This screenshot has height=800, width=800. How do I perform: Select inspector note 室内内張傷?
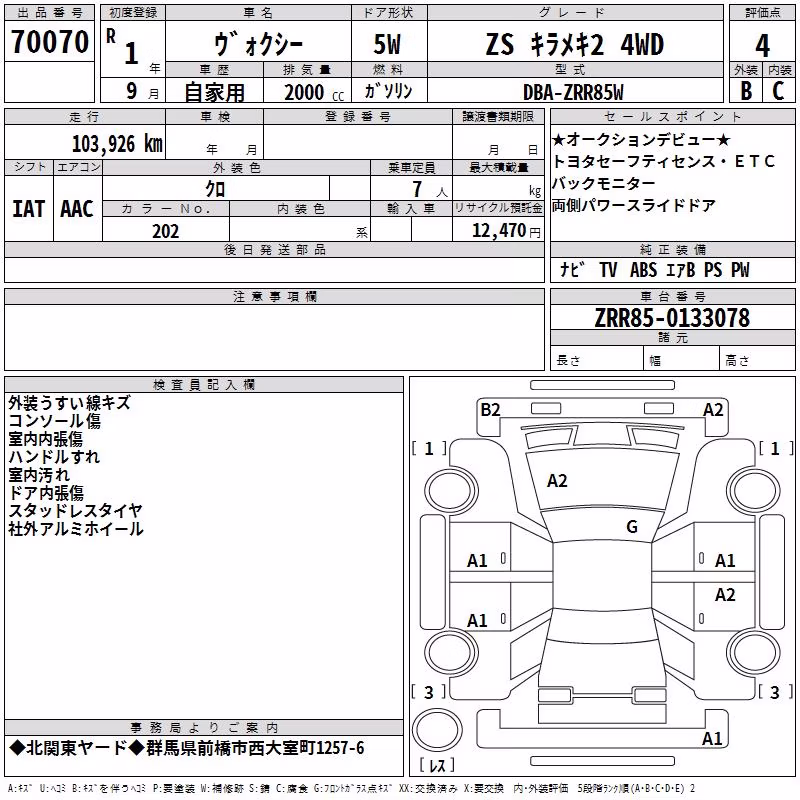click(45, 439)
